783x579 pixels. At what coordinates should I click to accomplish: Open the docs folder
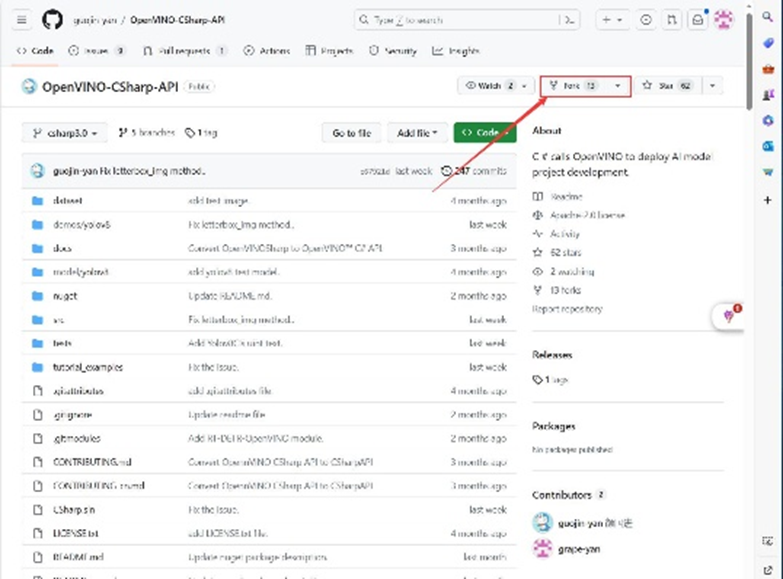coord(62,248)
